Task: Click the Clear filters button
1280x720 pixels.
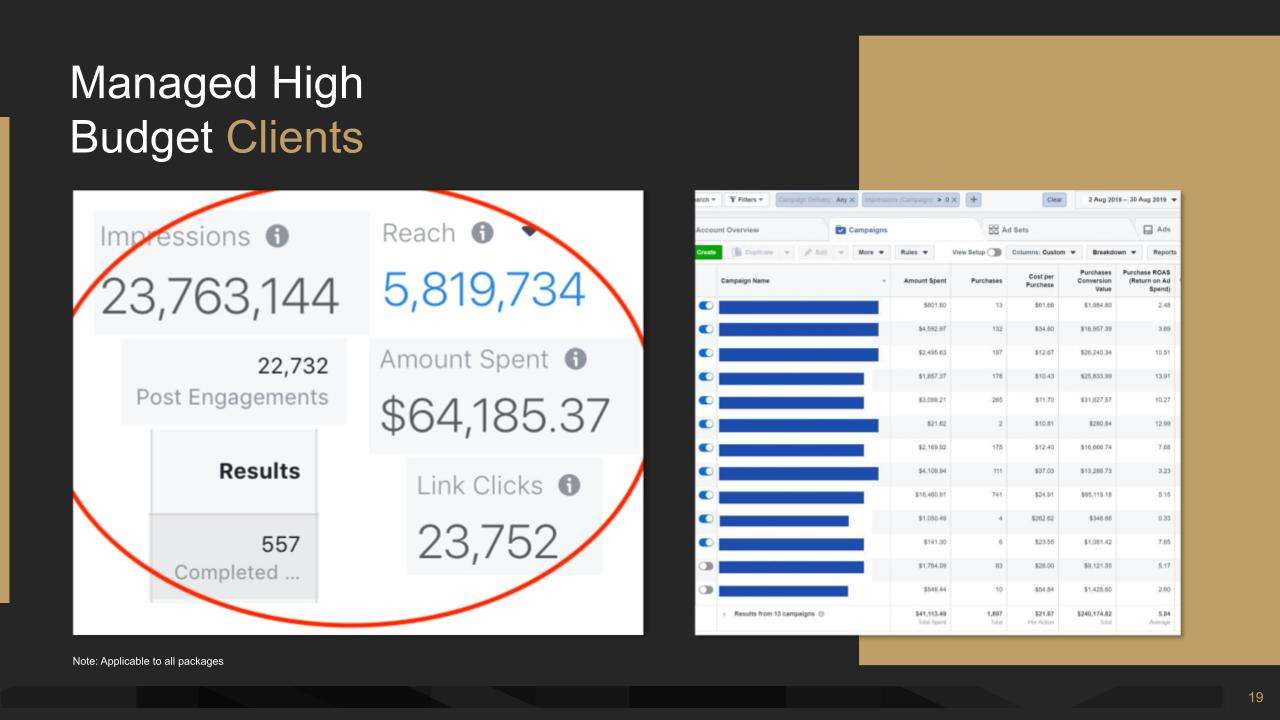Action: coord(1054,200)
